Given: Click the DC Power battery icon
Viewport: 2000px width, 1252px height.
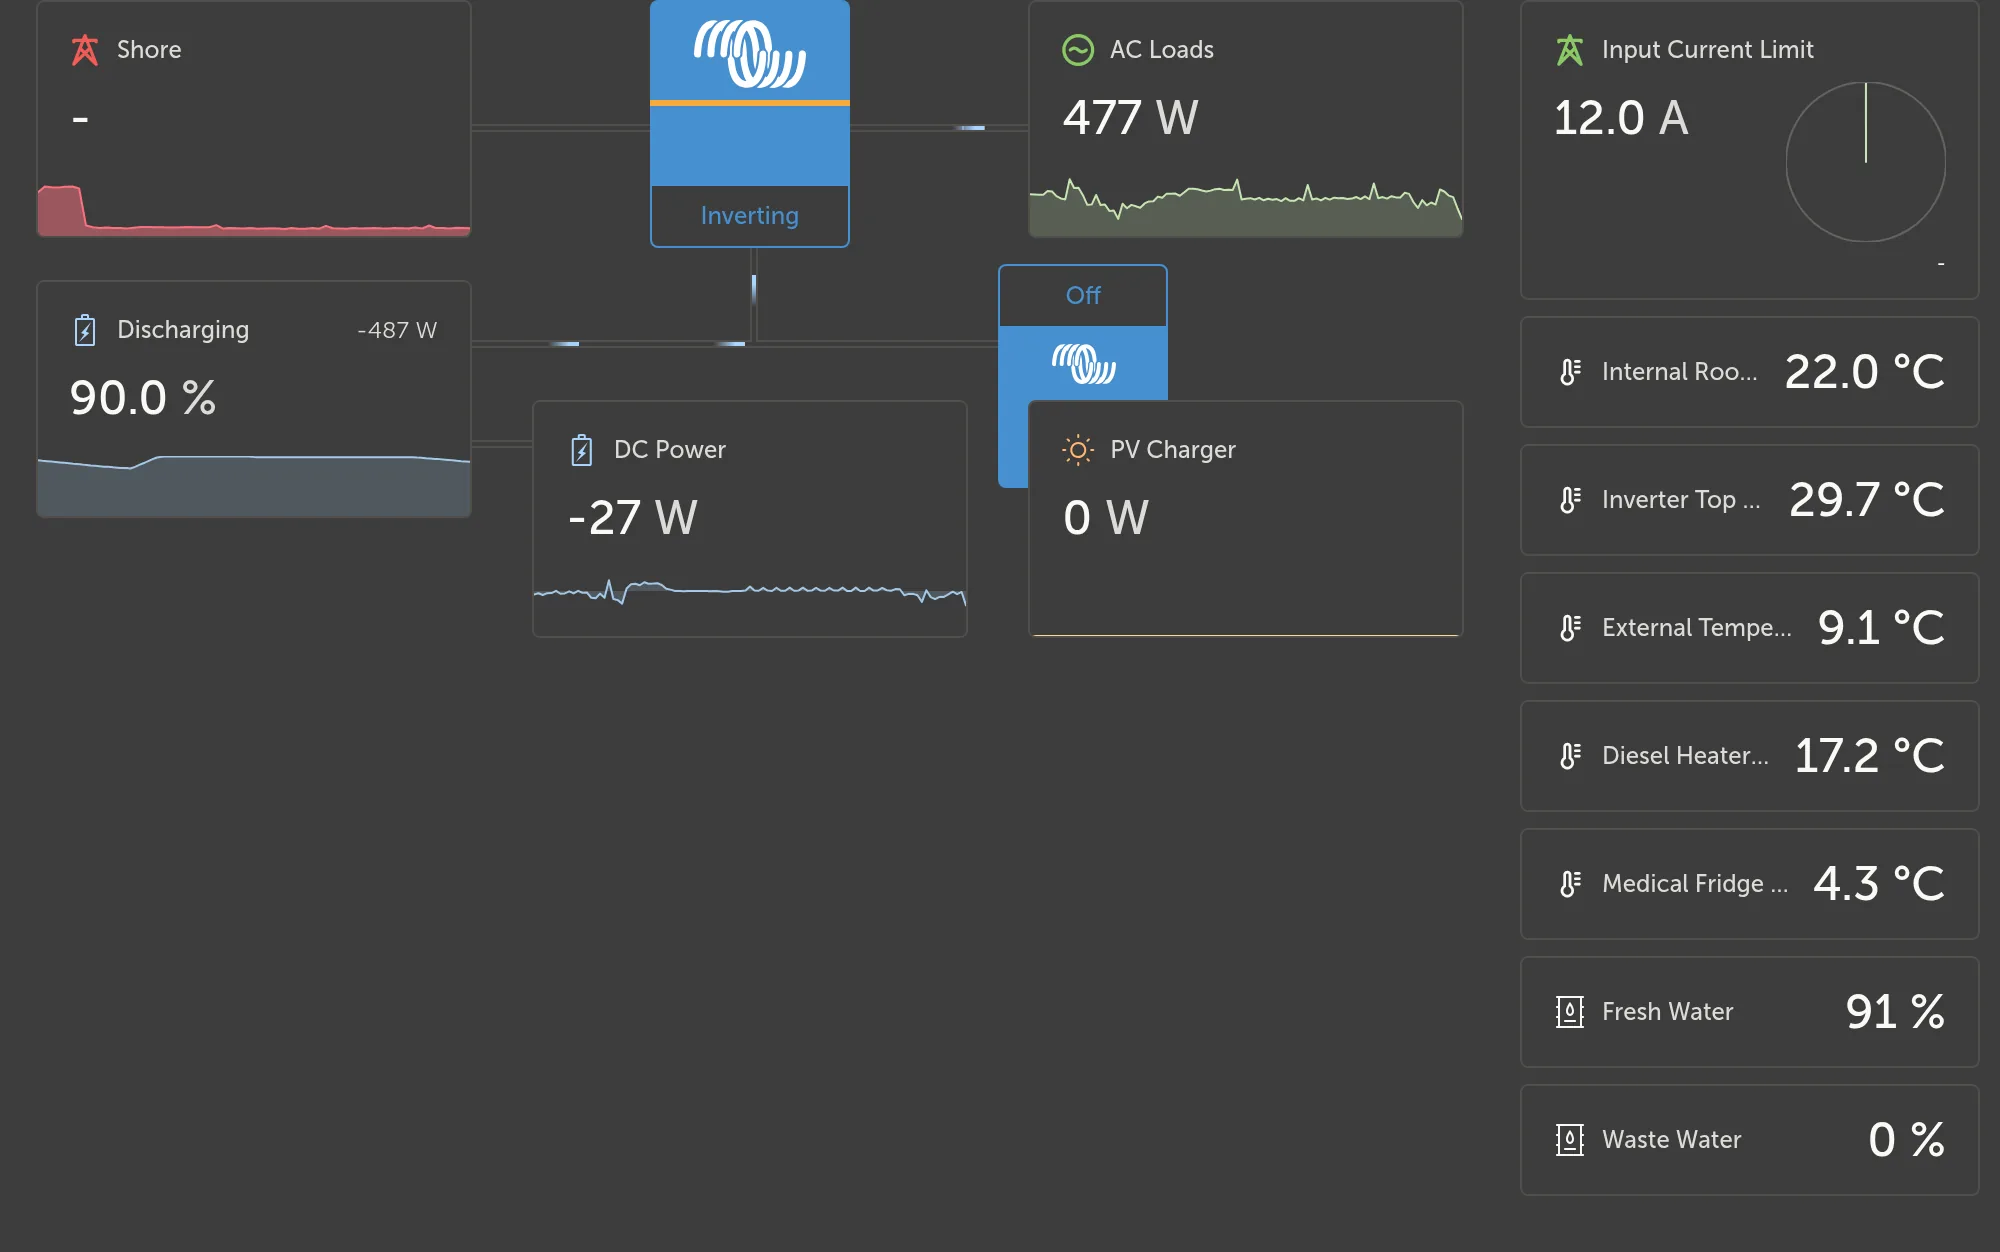Looking at the screenshot, I should click(581, 450).
